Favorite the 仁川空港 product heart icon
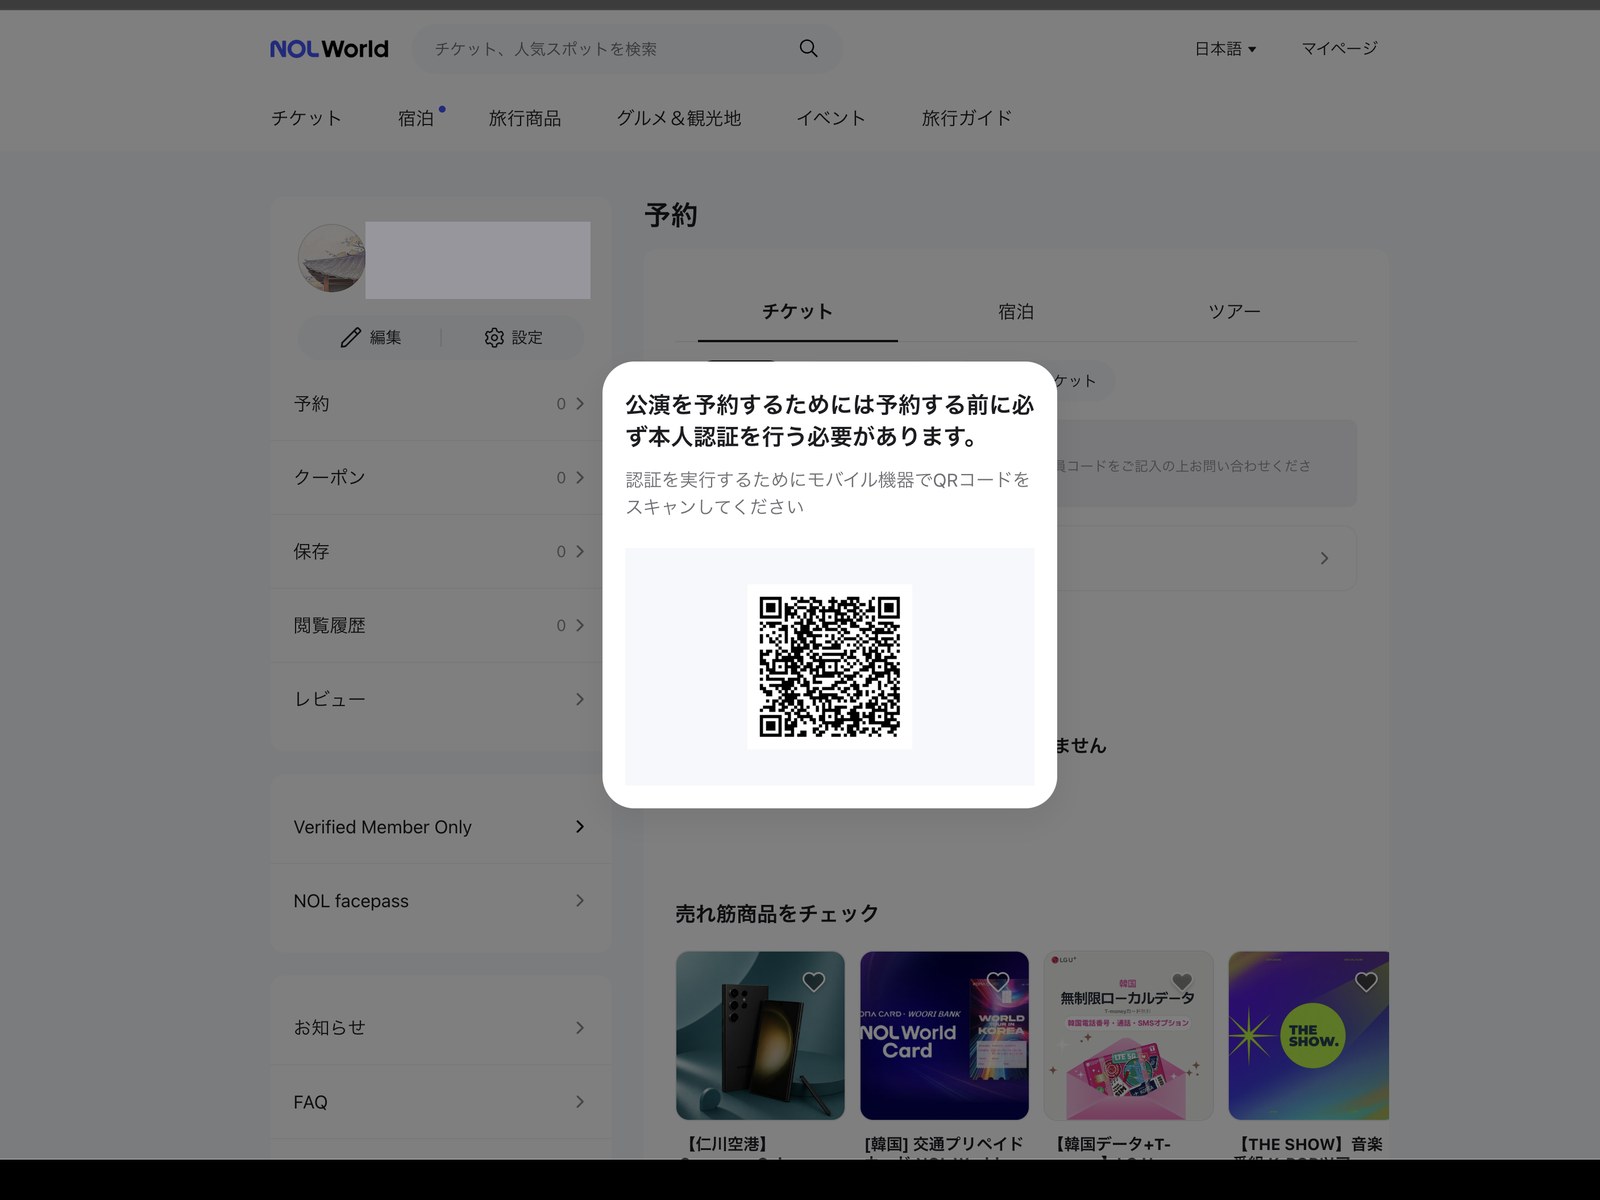Viewport: 1600px width, 1200px height. pyautogui.click(x=814, y=982)
